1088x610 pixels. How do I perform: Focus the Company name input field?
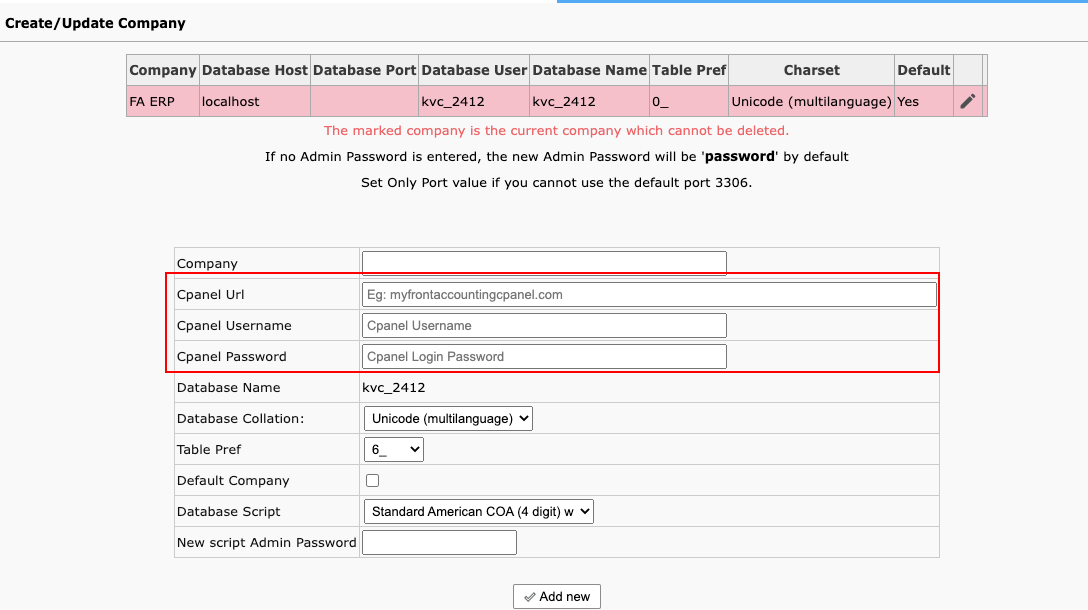(x=544, y=263)
